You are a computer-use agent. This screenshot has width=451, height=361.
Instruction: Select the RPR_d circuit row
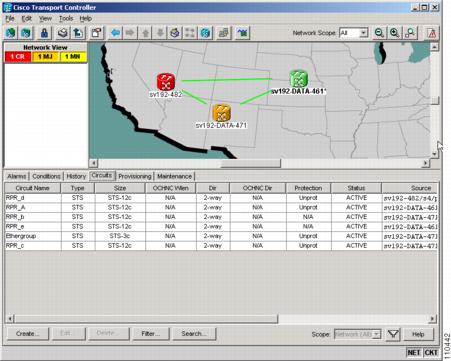click(221, 198)
